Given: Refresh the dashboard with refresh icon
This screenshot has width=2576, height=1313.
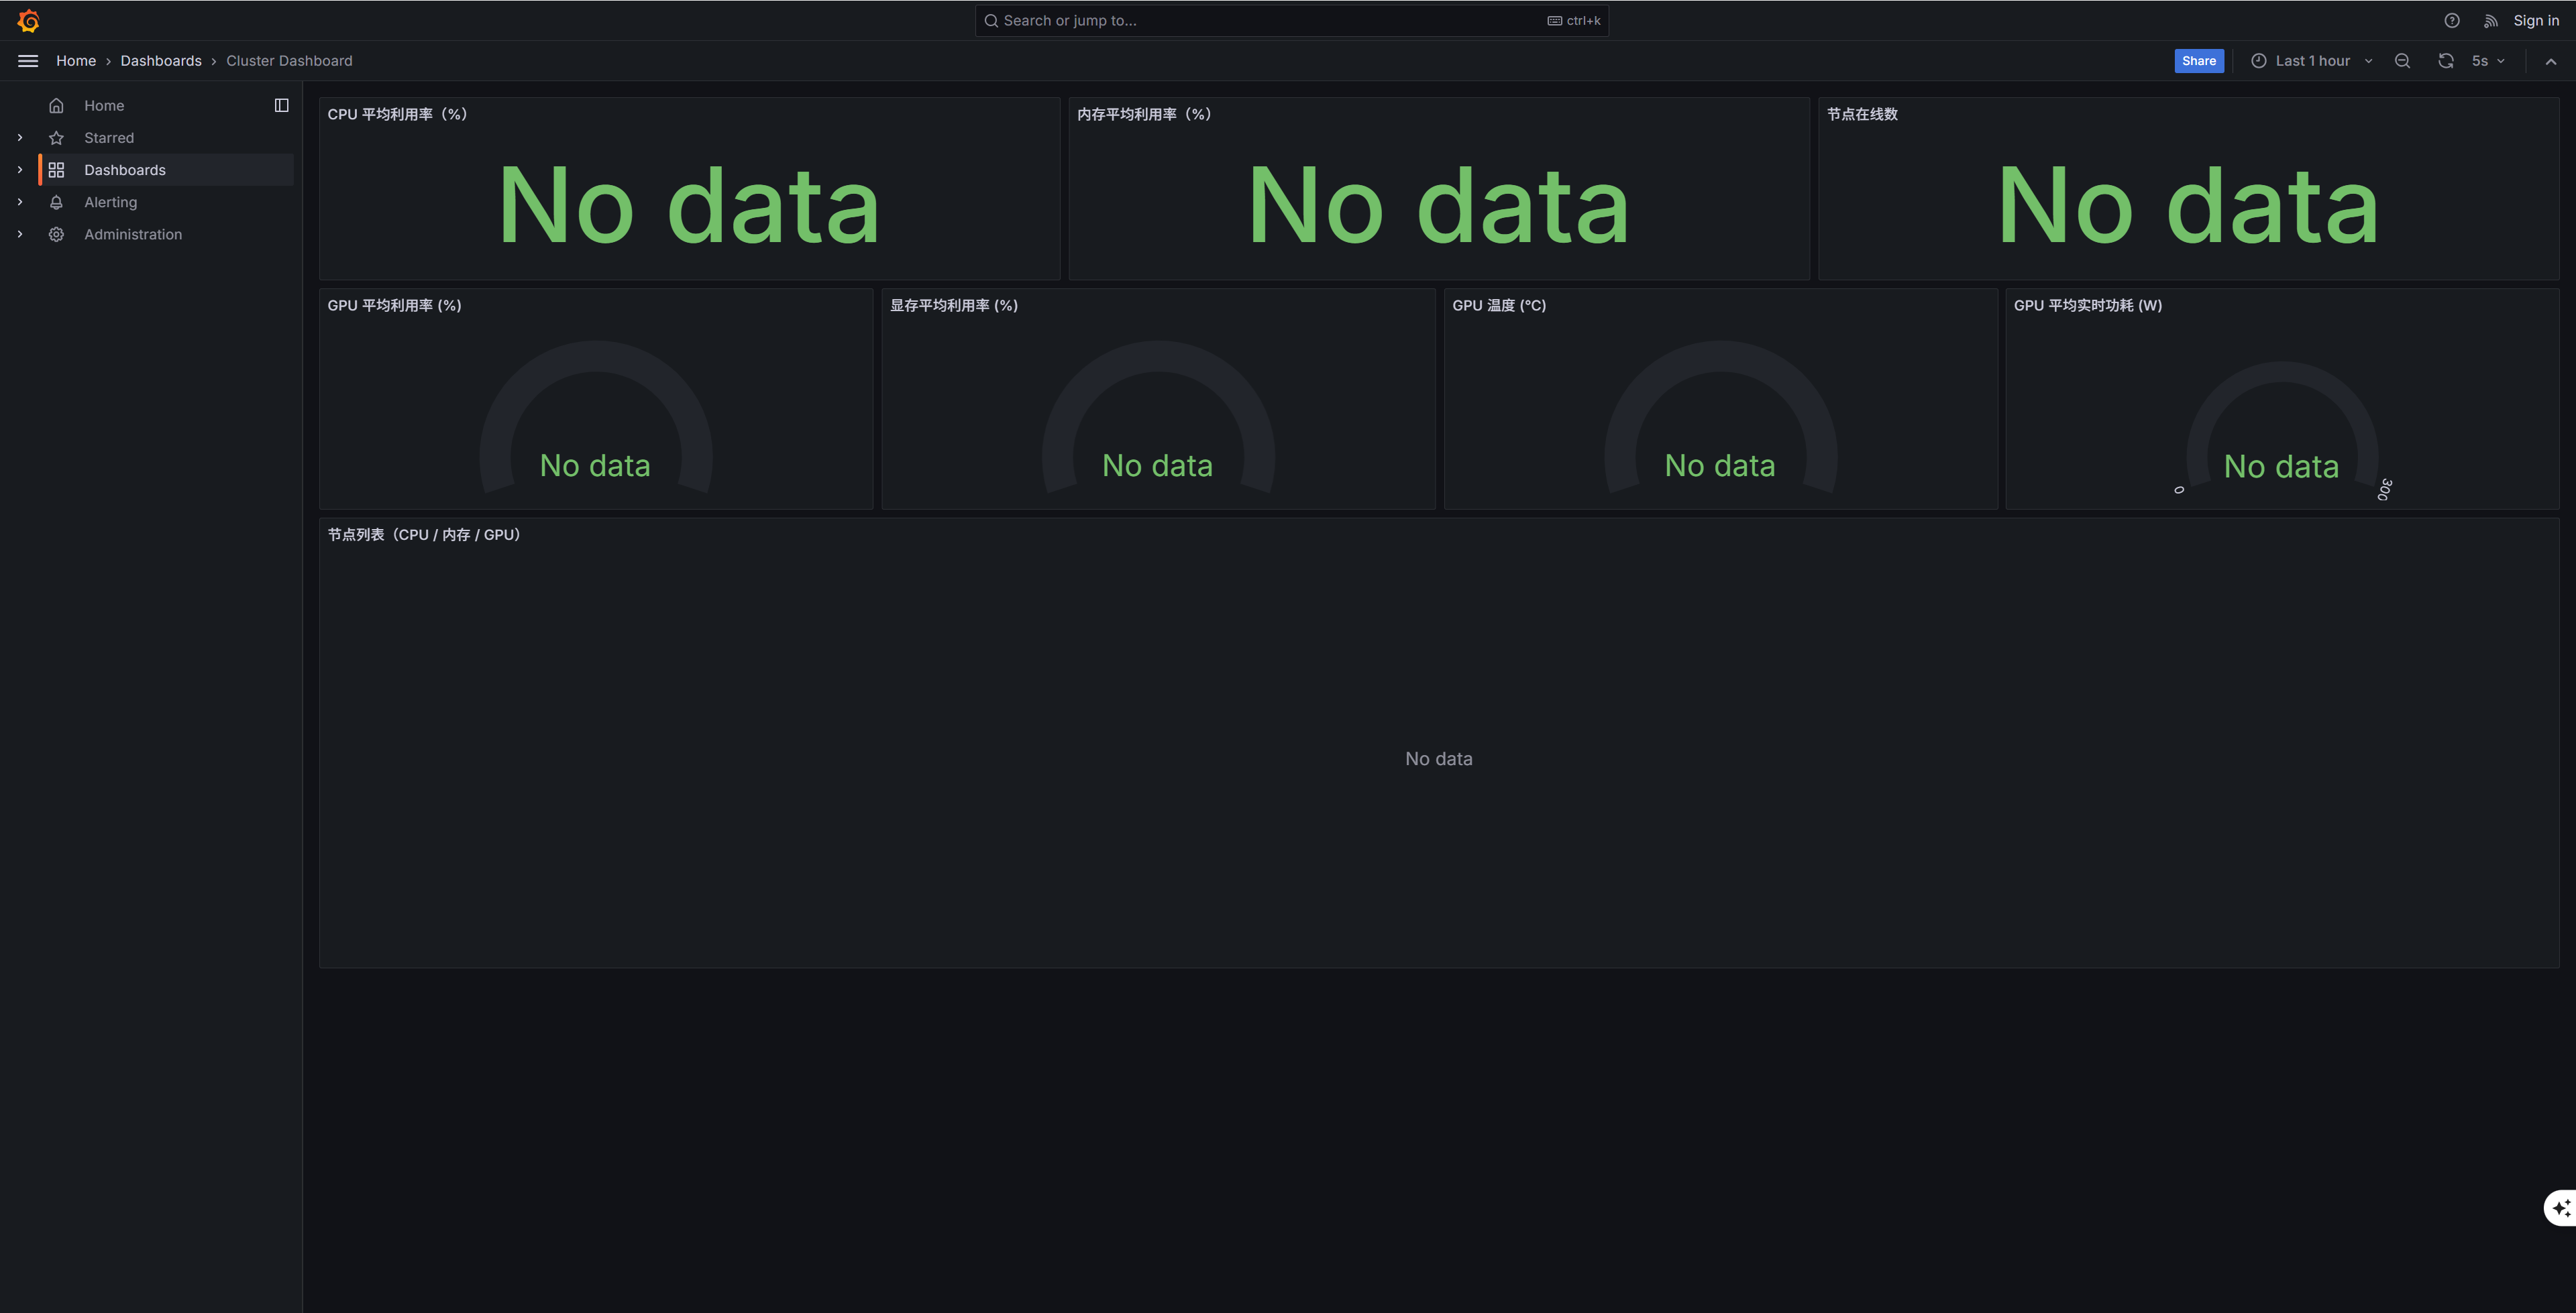Looking at the screenshot, I should (x=2445, y=61).
